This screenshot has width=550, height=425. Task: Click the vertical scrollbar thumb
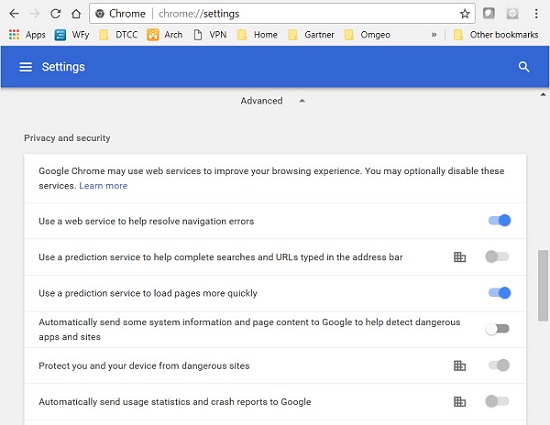(x=543, y=285)
